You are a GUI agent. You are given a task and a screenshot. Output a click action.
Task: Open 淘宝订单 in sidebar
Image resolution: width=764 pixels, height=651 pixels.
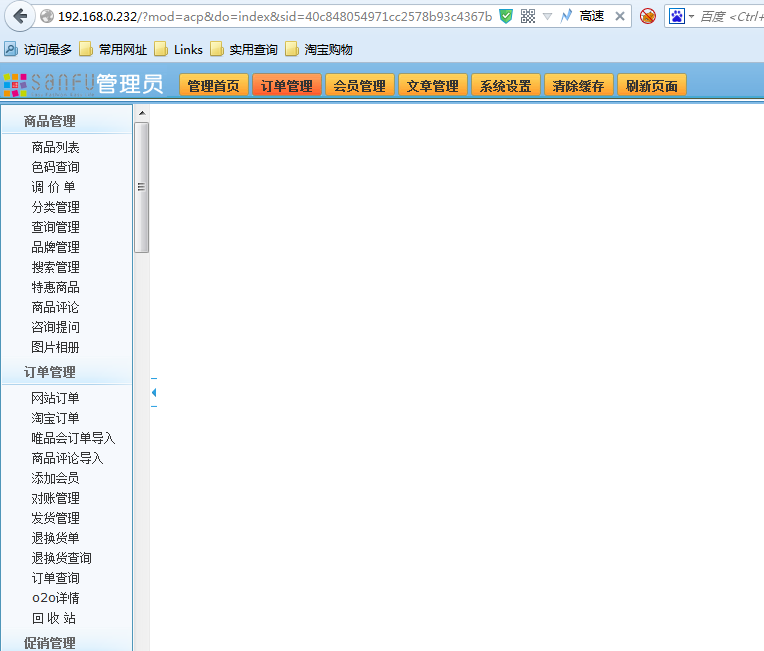tap(56, 418)
